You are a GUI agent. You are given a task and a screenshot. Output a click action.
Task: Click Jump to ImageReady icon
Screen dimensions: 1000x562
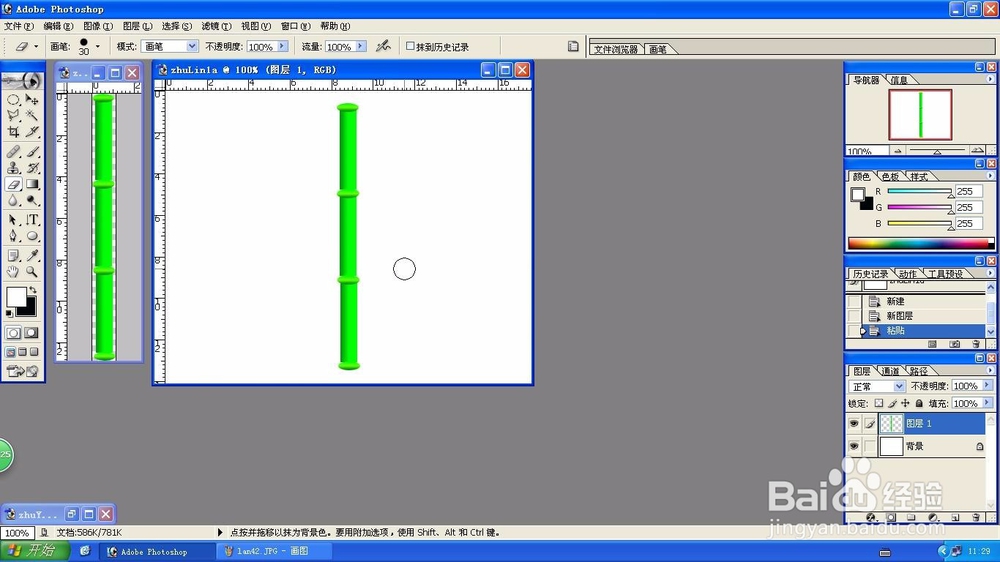pos(22,371)
